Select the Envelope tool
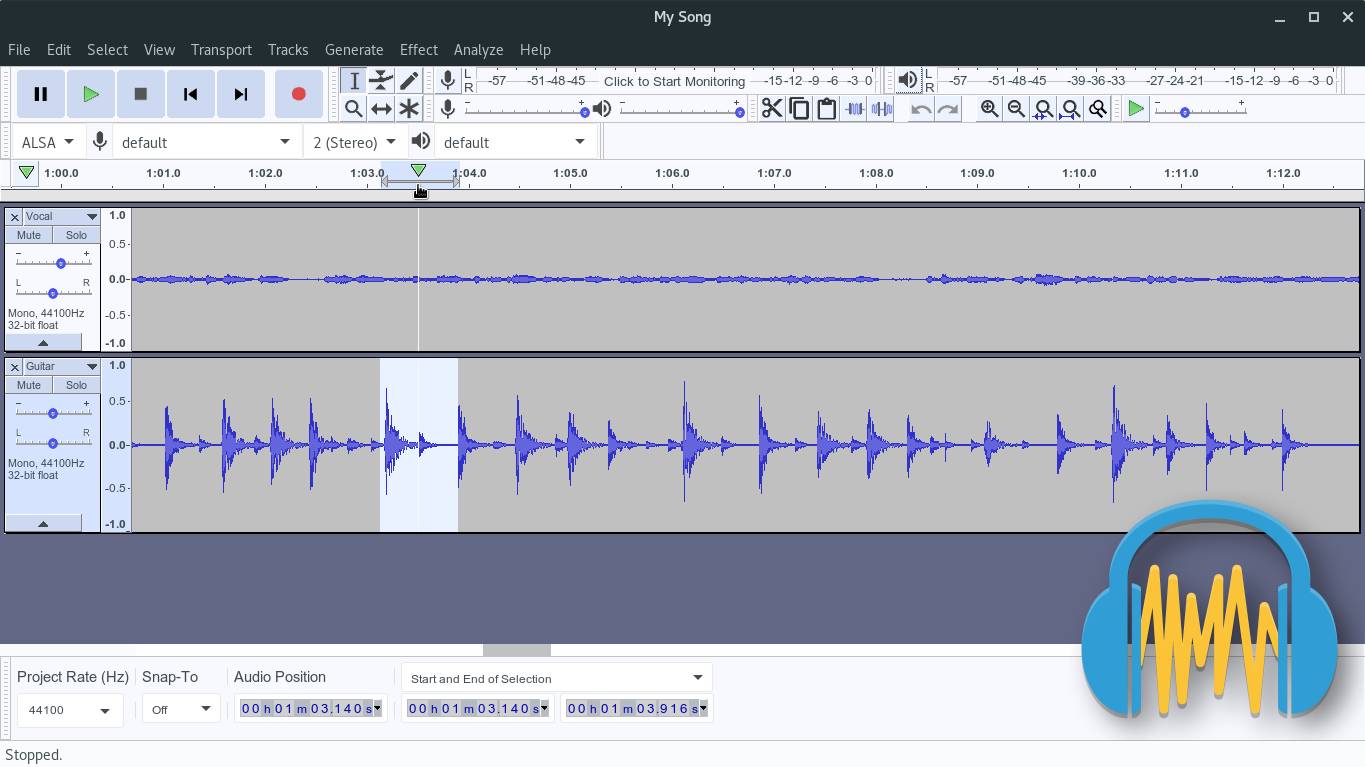Image resolution: width=1365 pixels, height=767 pixels. tap(381, 81)
